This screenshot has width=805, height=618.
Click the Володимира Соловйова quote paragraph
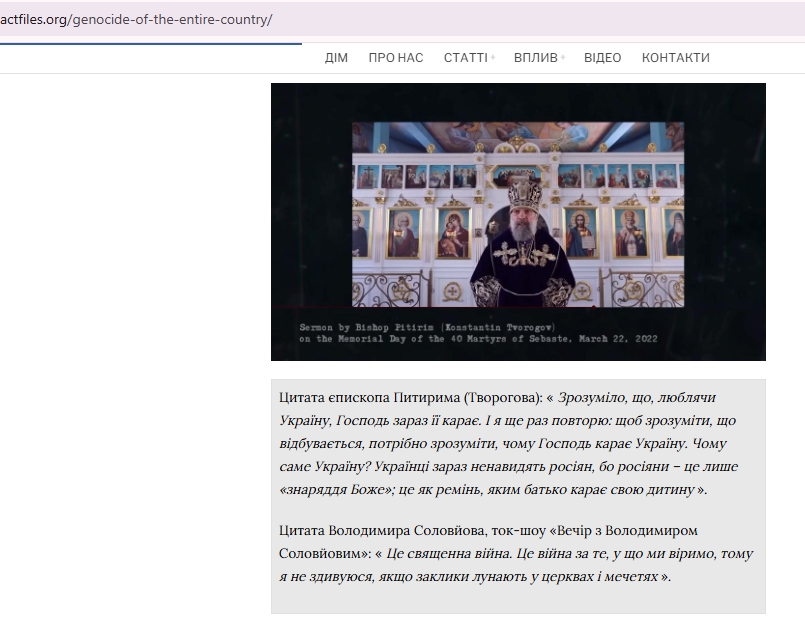click(517, 553)
